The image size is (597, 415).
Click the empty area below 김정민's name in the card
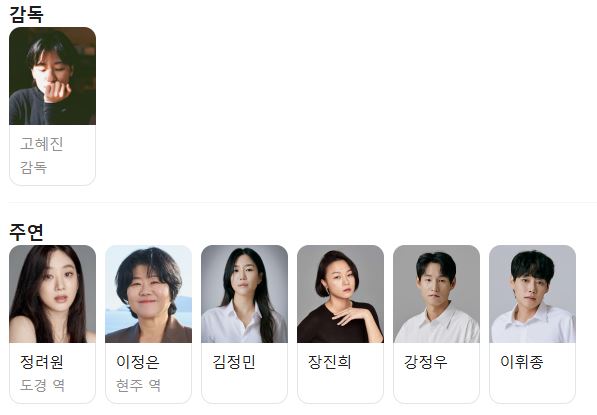click(x=244, y=386)
